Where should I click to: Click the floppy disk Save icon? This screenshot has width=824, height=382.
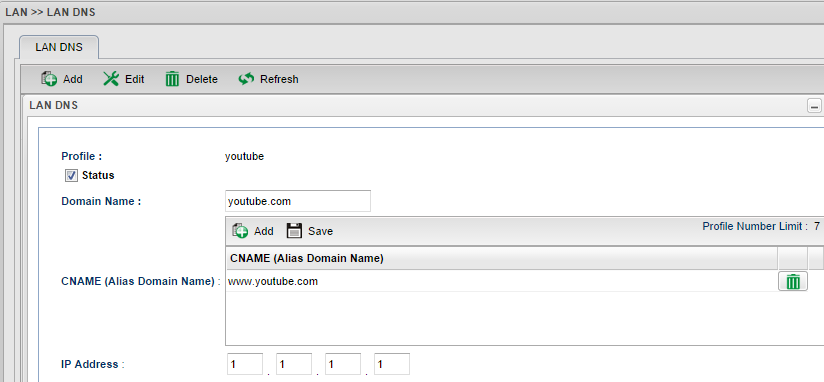point(294,231)
